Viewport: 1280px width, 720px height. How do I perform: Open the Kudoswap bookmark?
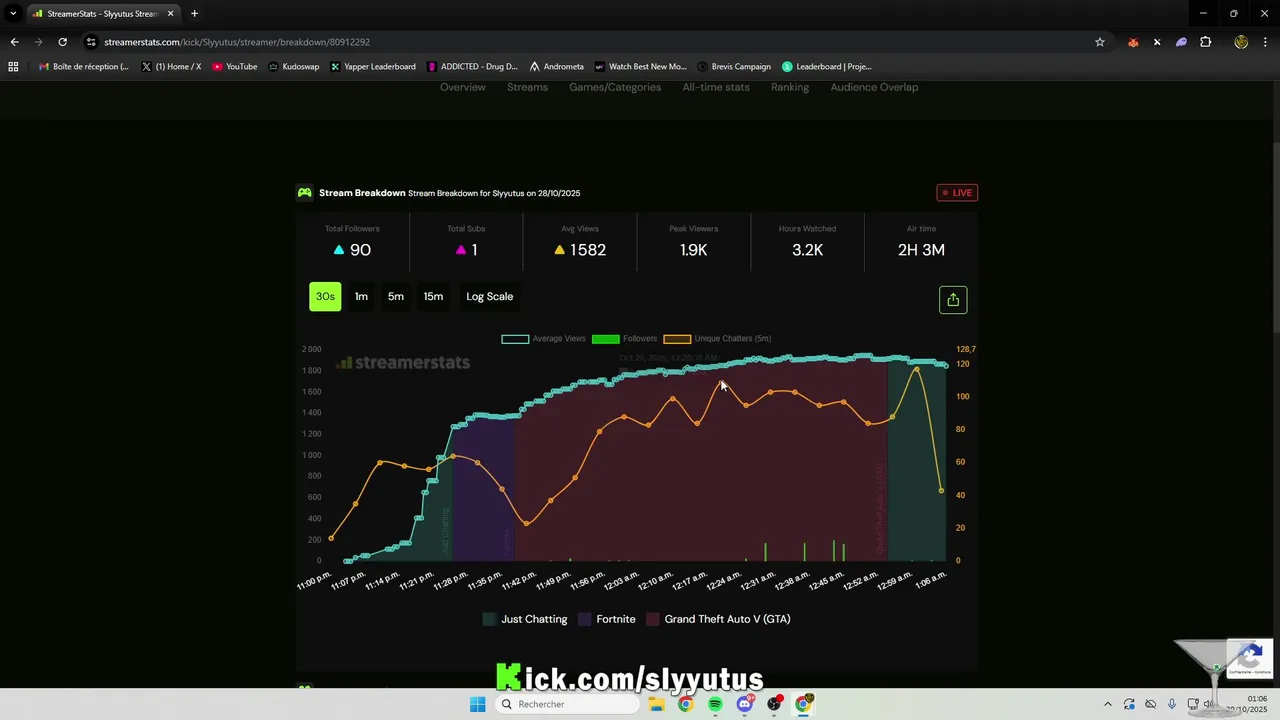point(294,67)
